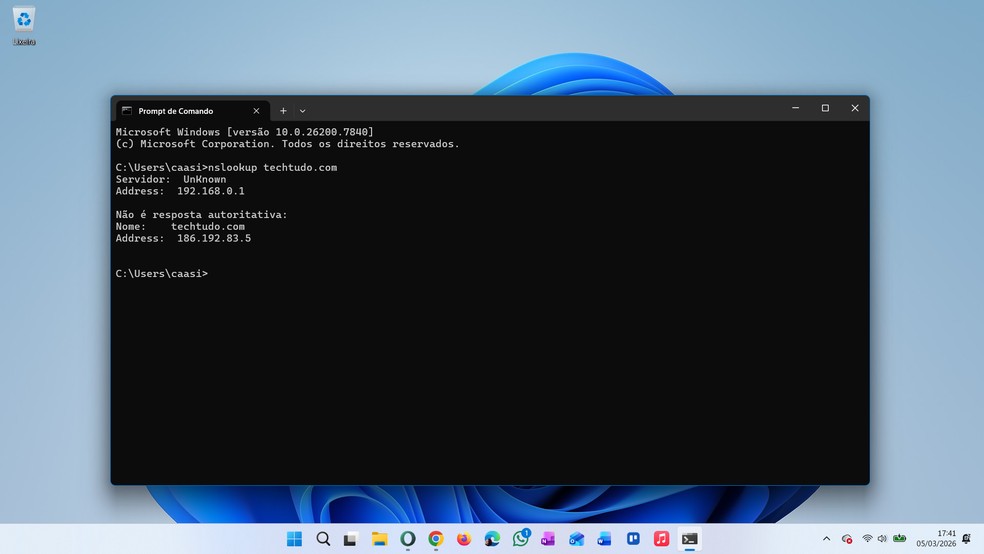
Task: Minimize the terminal window
Action: [x=795, y=108]
